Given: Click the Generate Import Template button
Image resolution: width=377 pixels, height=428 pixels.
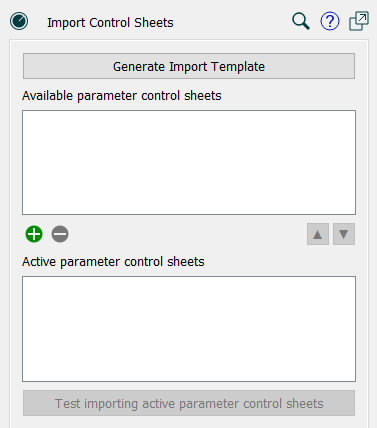Looking at the screenshot, I should click(189, 66).
